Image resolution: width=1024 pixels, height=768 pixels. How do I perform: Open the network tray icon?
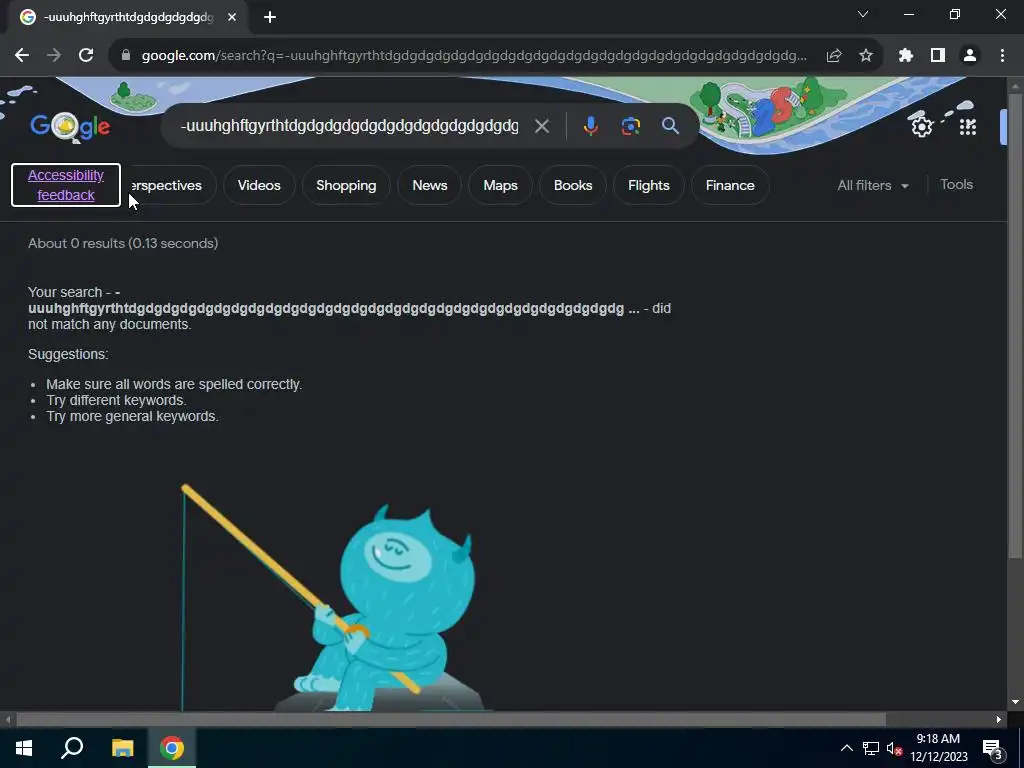871,748
